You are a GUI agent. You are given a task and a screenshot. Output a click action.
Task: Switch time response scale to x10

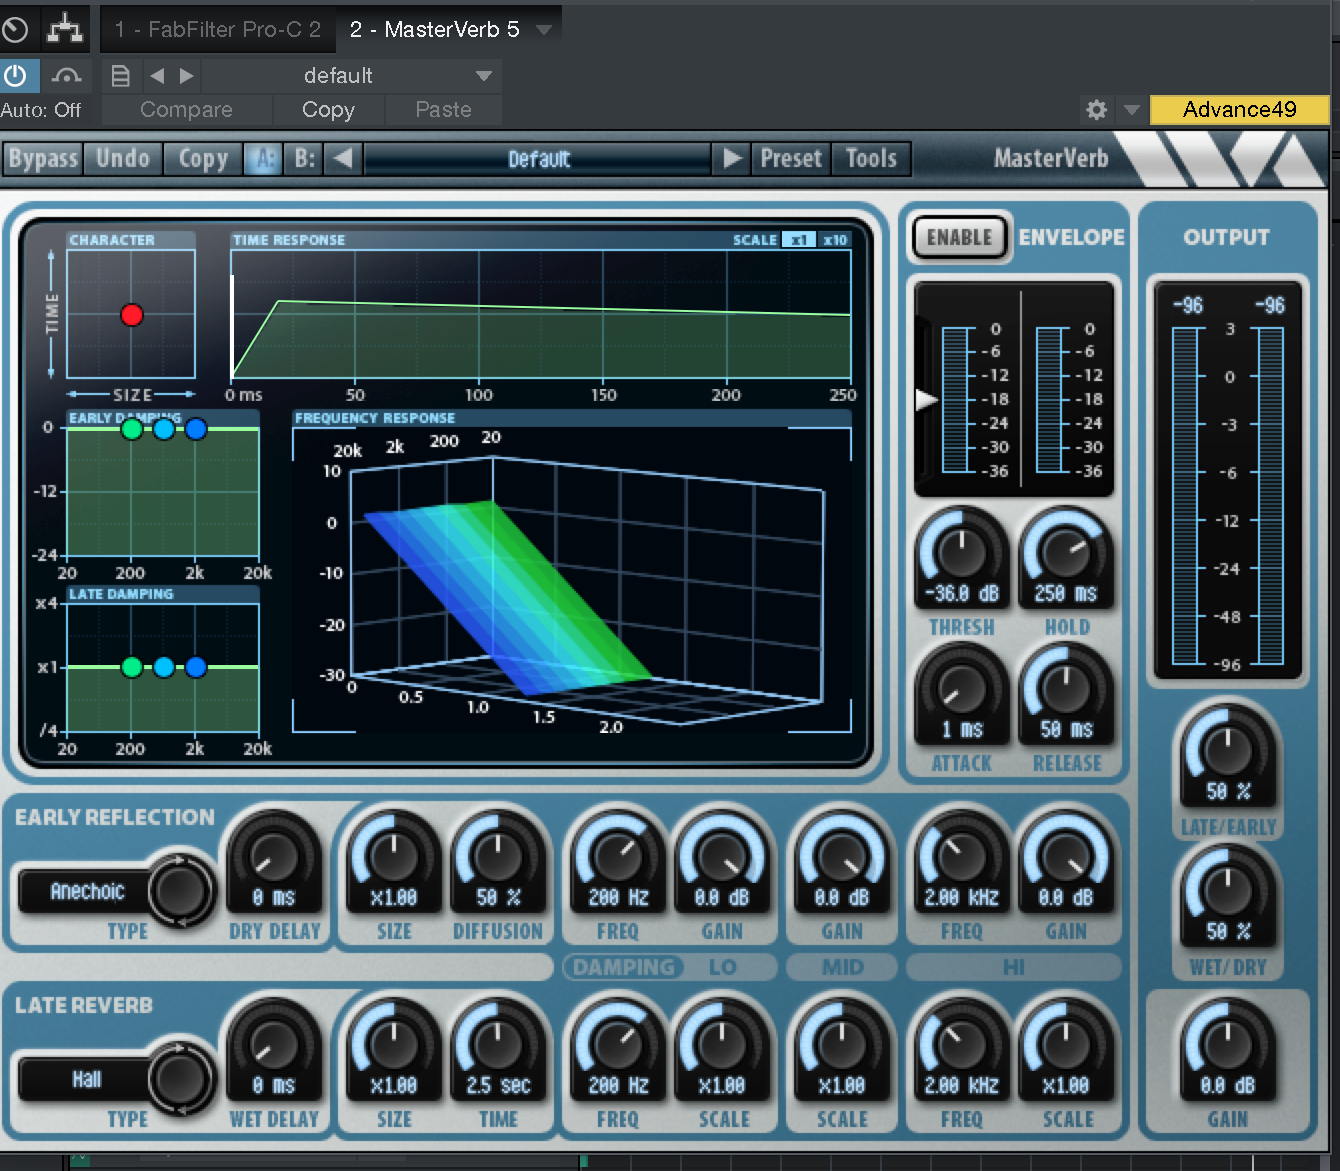tap(835, 239)
